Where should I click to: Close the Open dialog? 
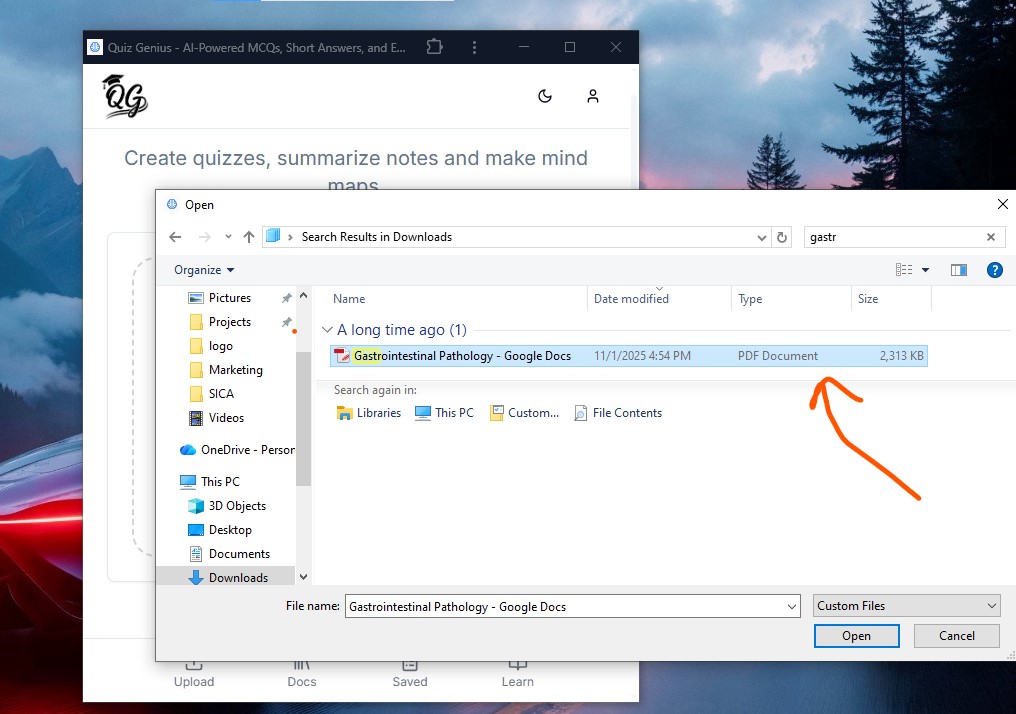1002,204
